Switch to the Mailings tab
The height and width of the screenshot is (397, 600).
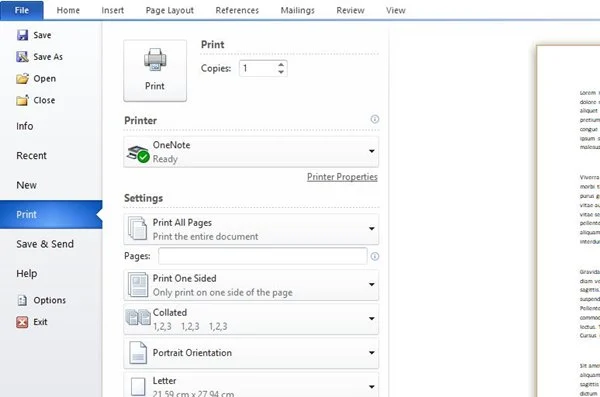tap(297, 10)
